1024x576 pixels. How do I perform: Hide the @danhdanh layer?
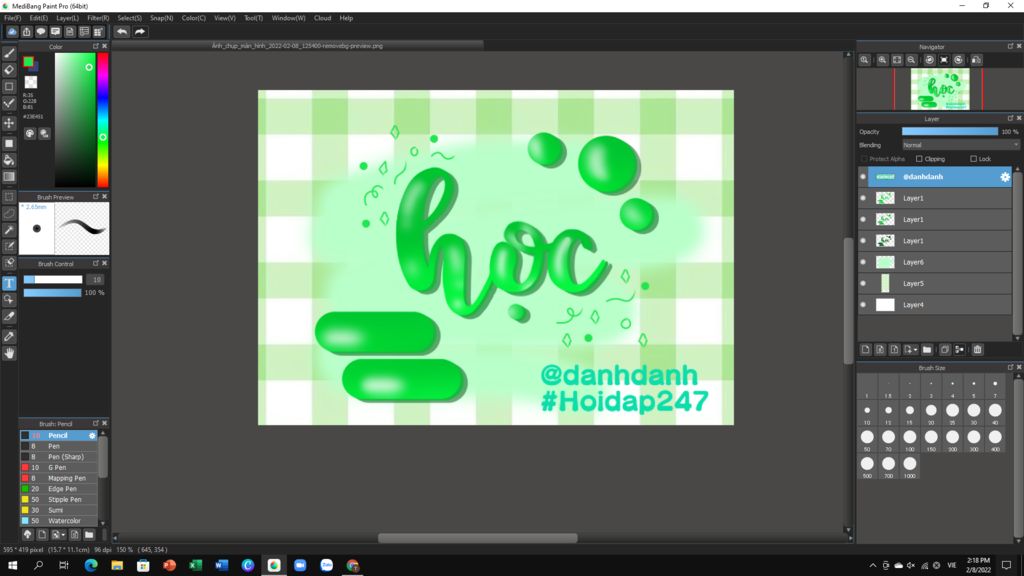(863, 177)
